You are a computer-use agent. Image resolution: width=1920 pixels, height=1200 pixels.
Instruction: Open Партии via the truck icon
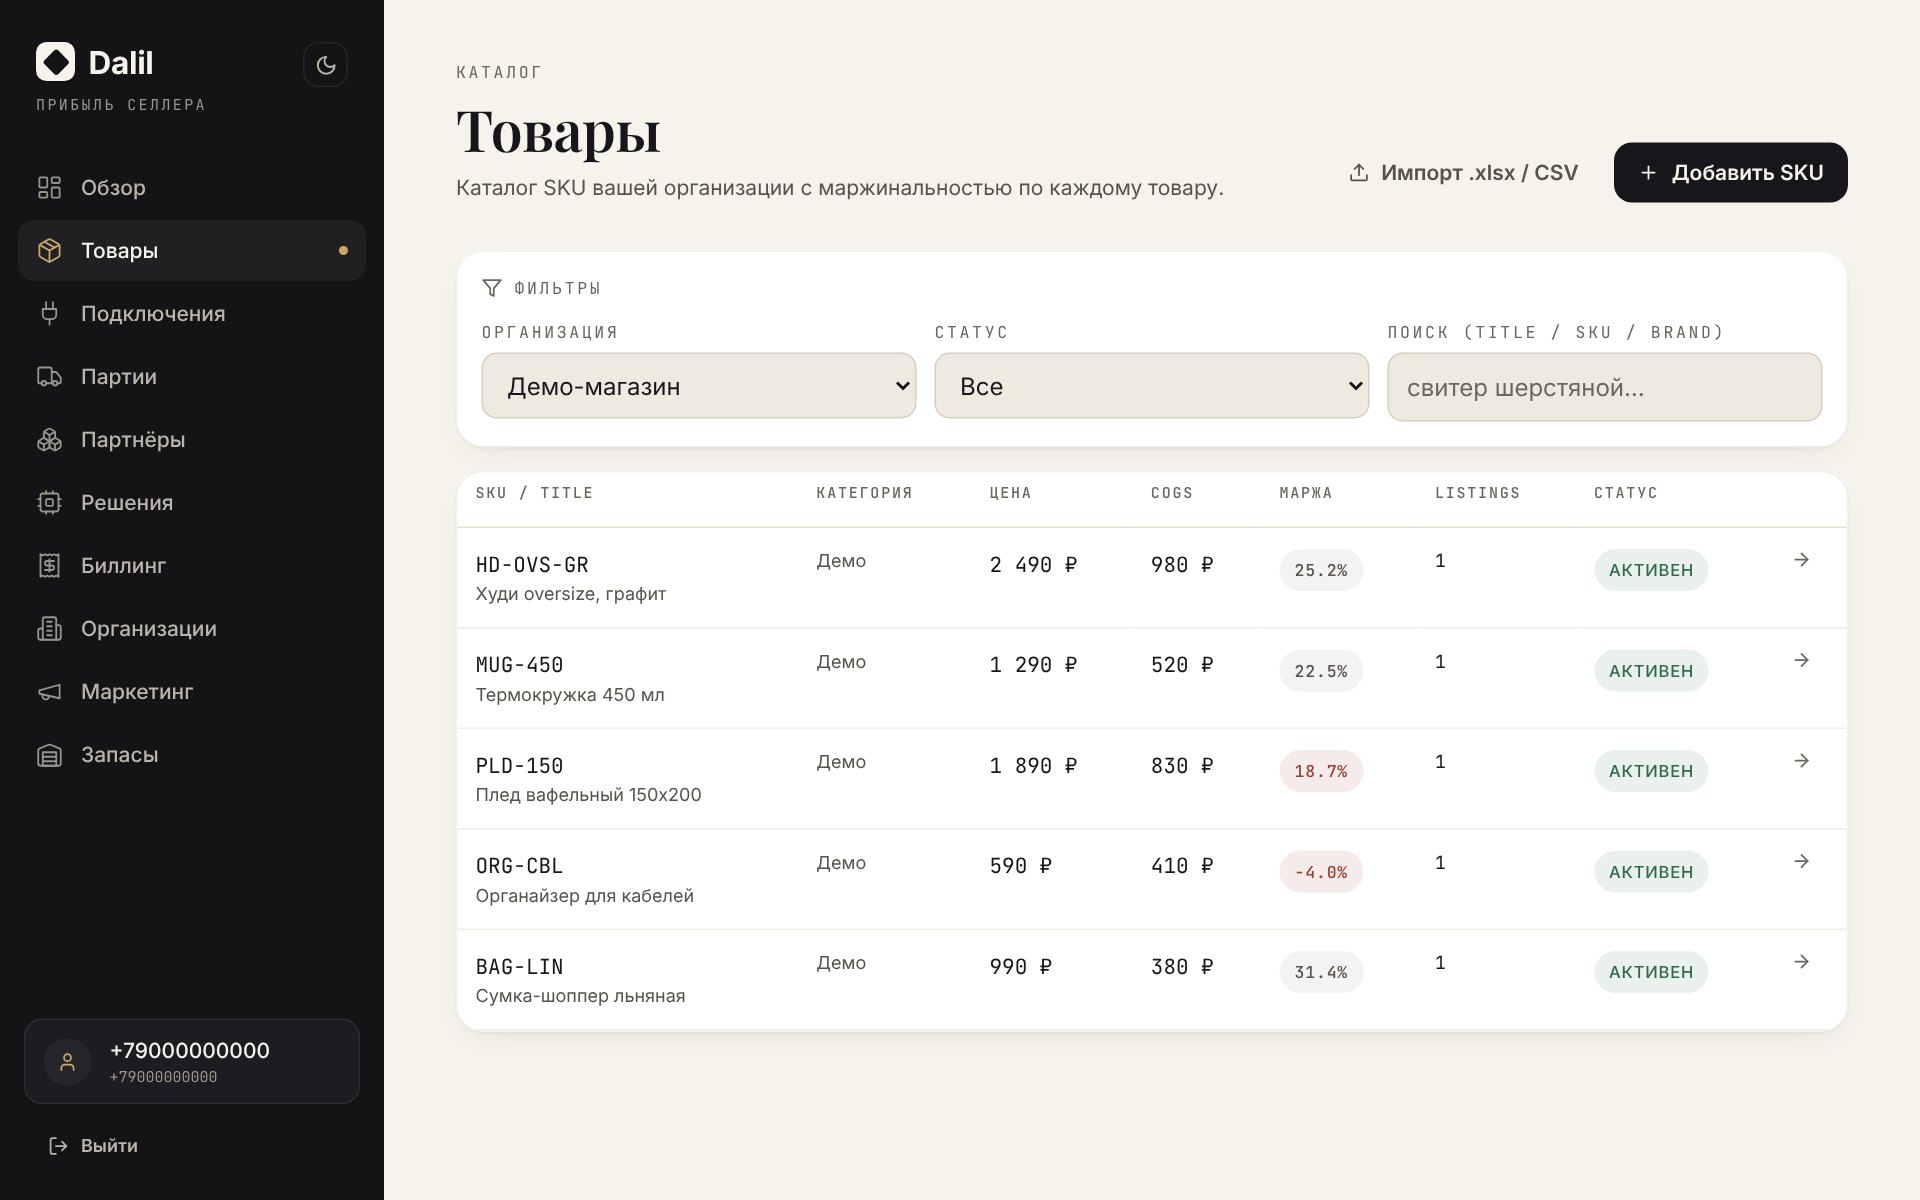pyautogui.click(x=49, y=377)
